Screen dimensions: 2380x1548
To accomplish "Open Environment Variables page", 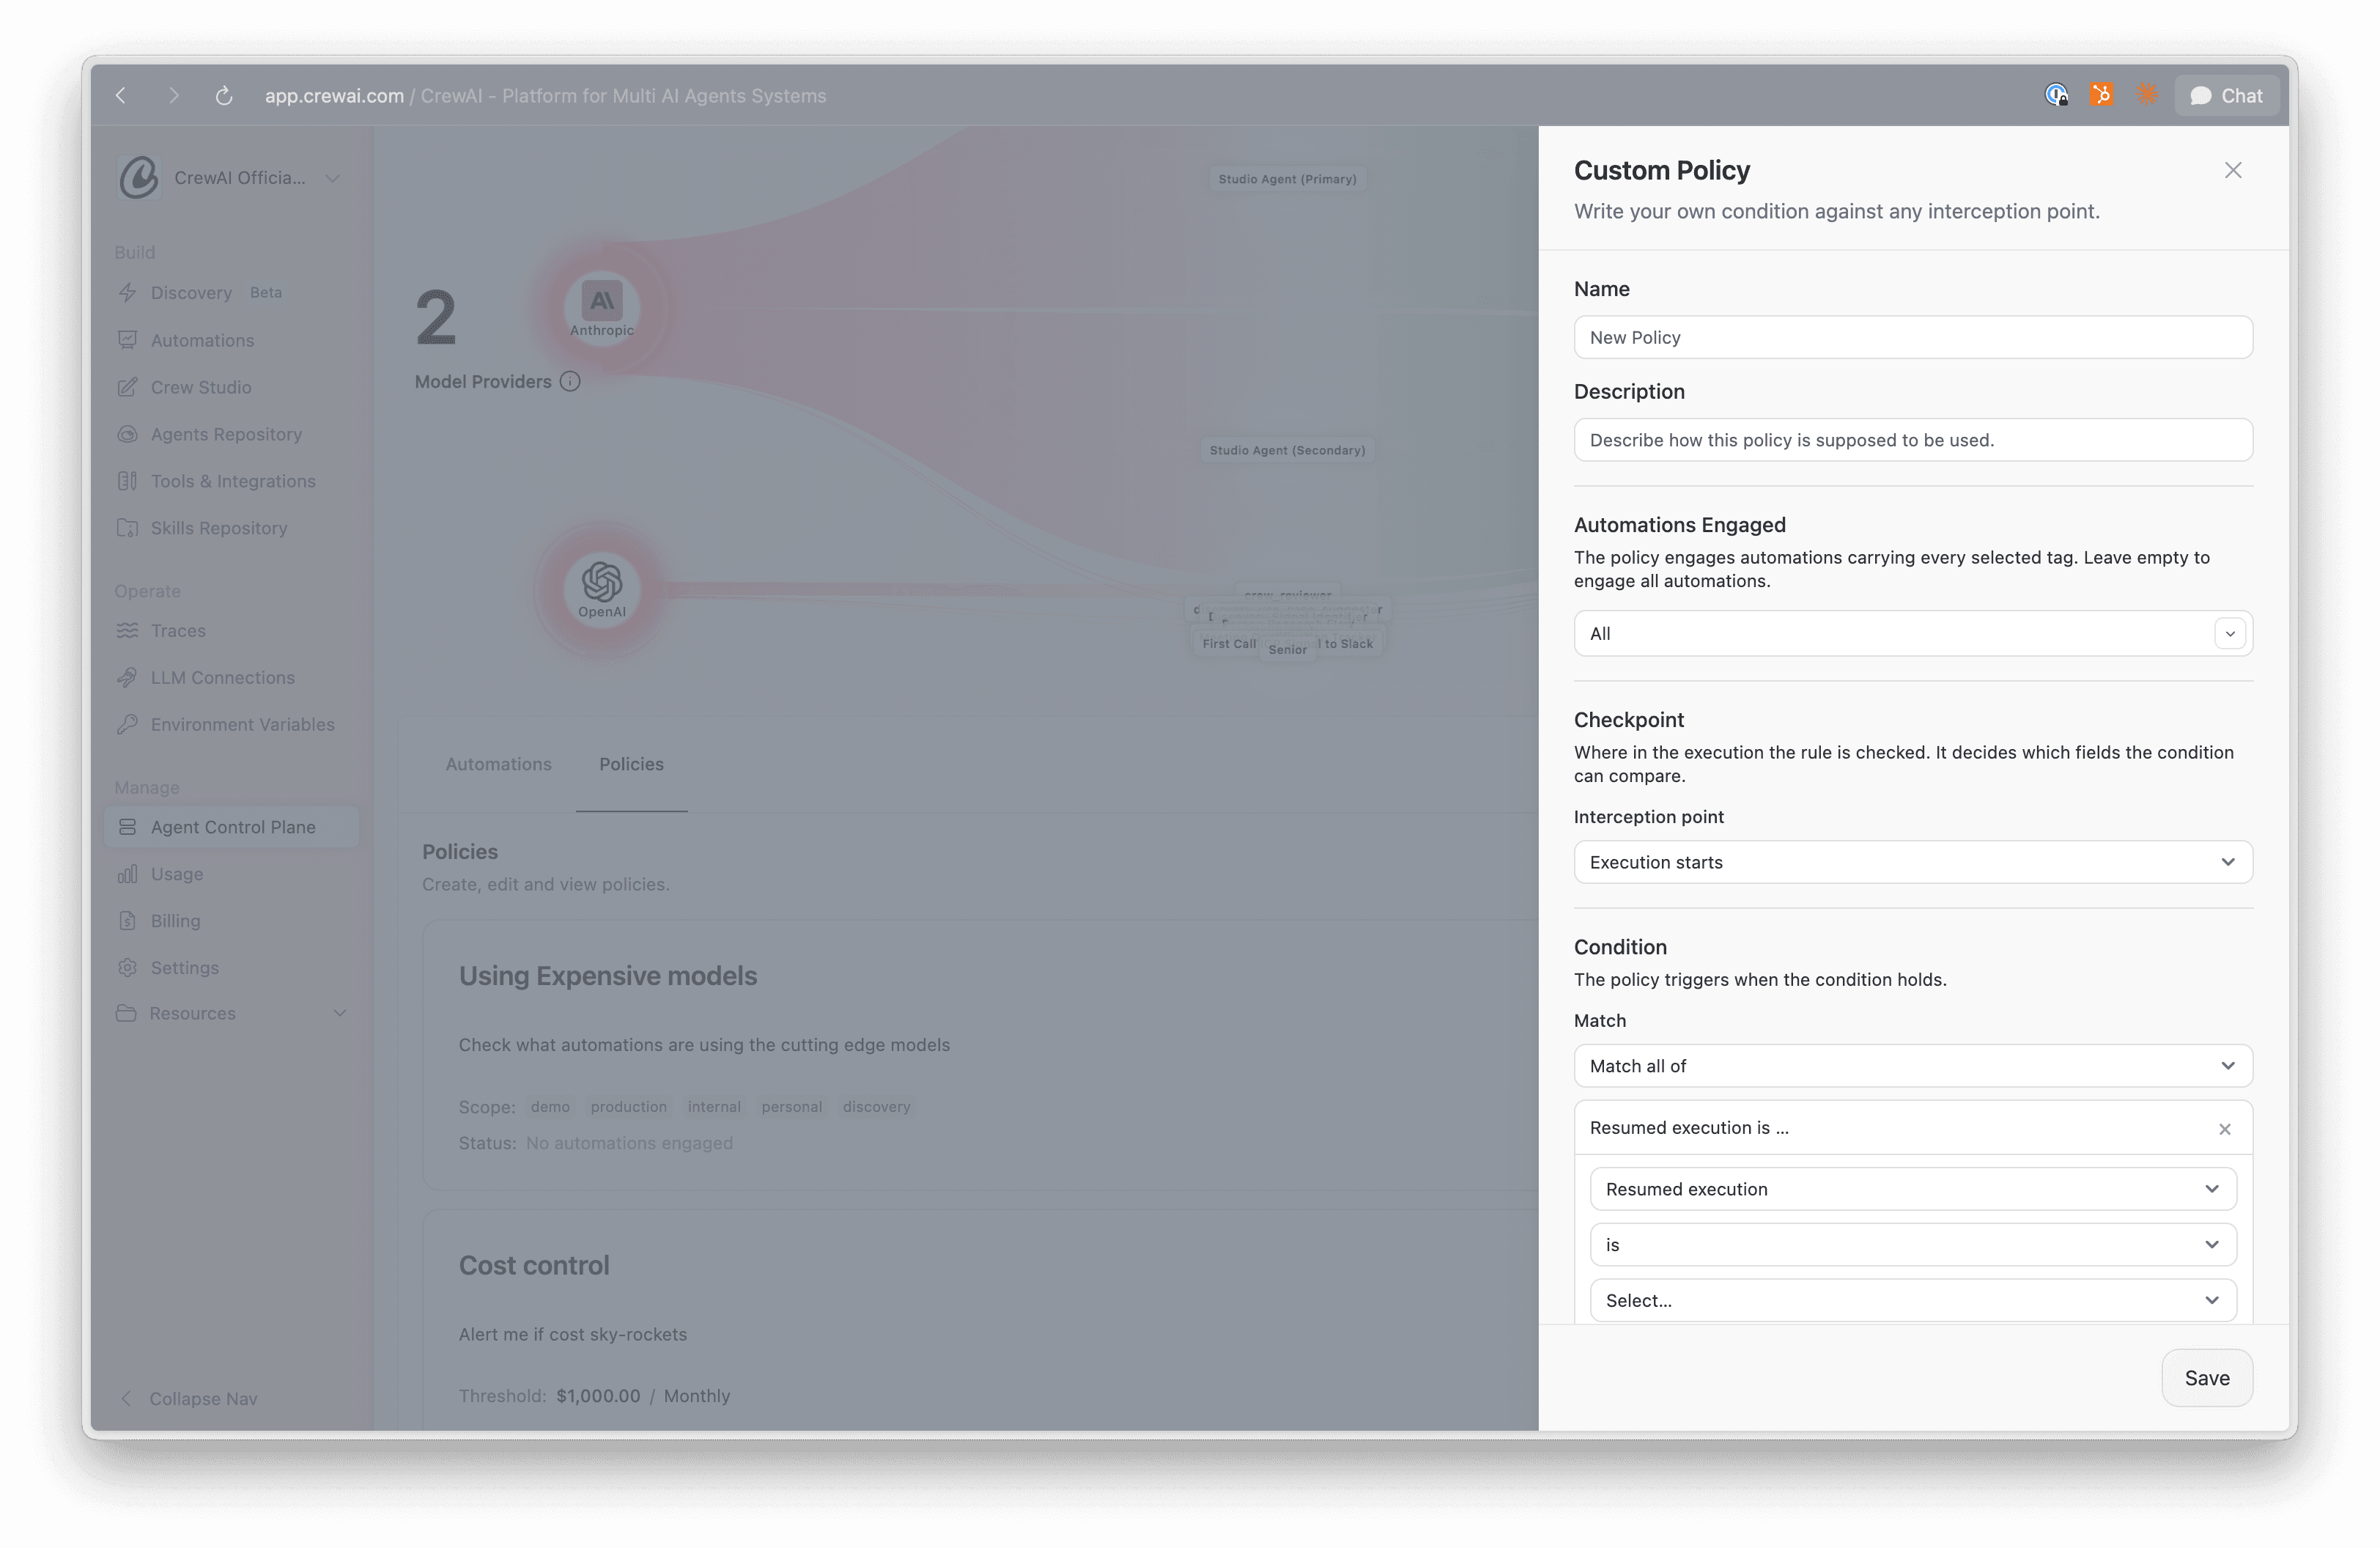I will (231, 725).
